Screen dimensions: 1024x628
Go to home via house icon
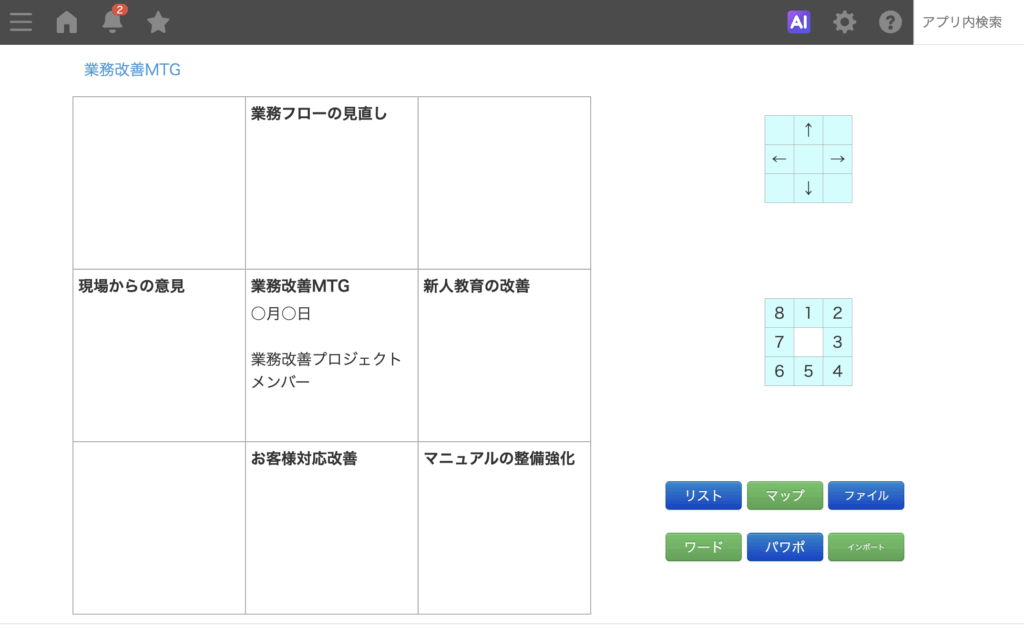tap(67, 22)
